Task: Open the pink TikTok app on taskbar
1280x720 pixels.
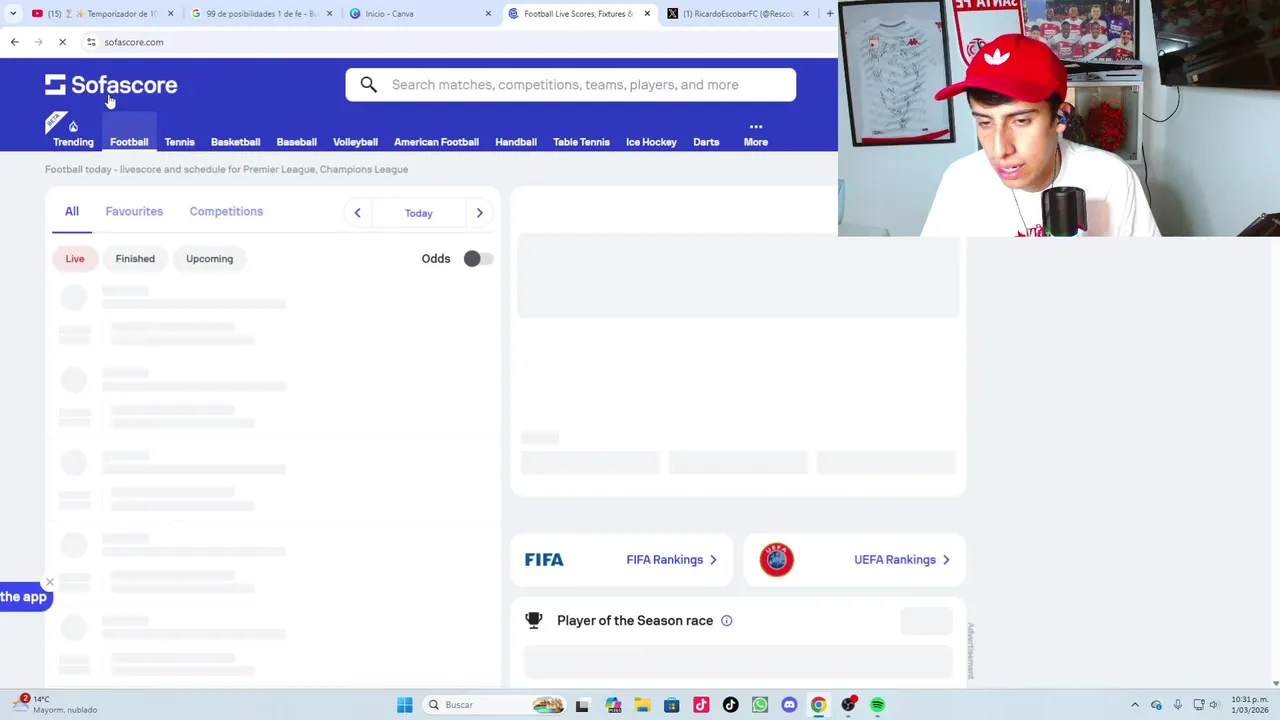Action: (x=701, y=705)
